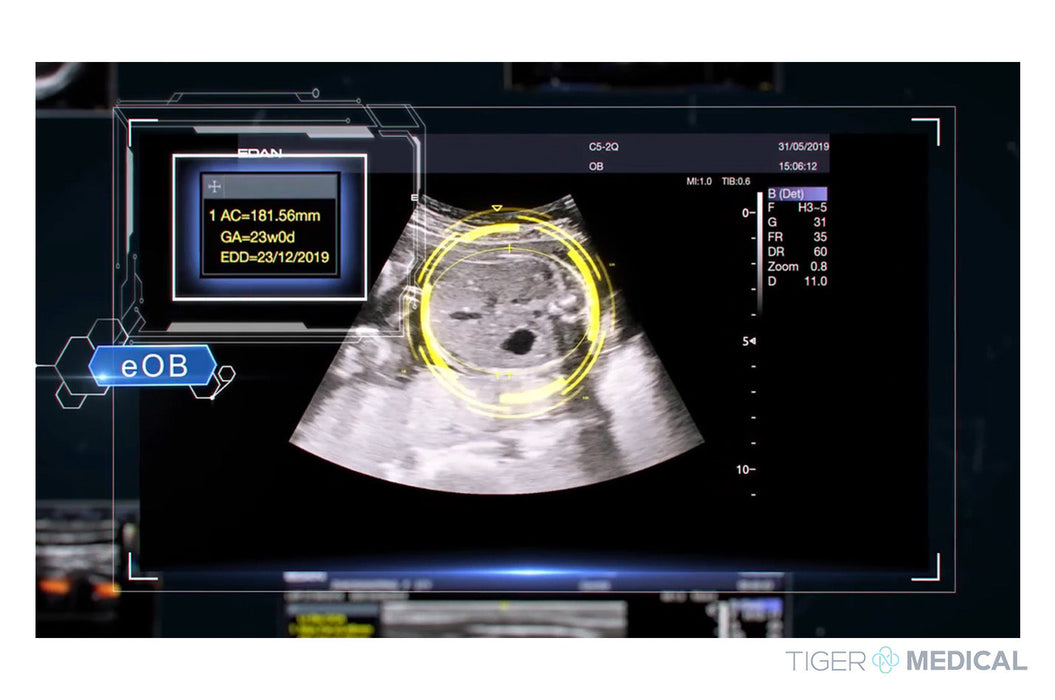Click the dark stomach bubble in the scan
1055x700 pixels.
coord(519,341)
